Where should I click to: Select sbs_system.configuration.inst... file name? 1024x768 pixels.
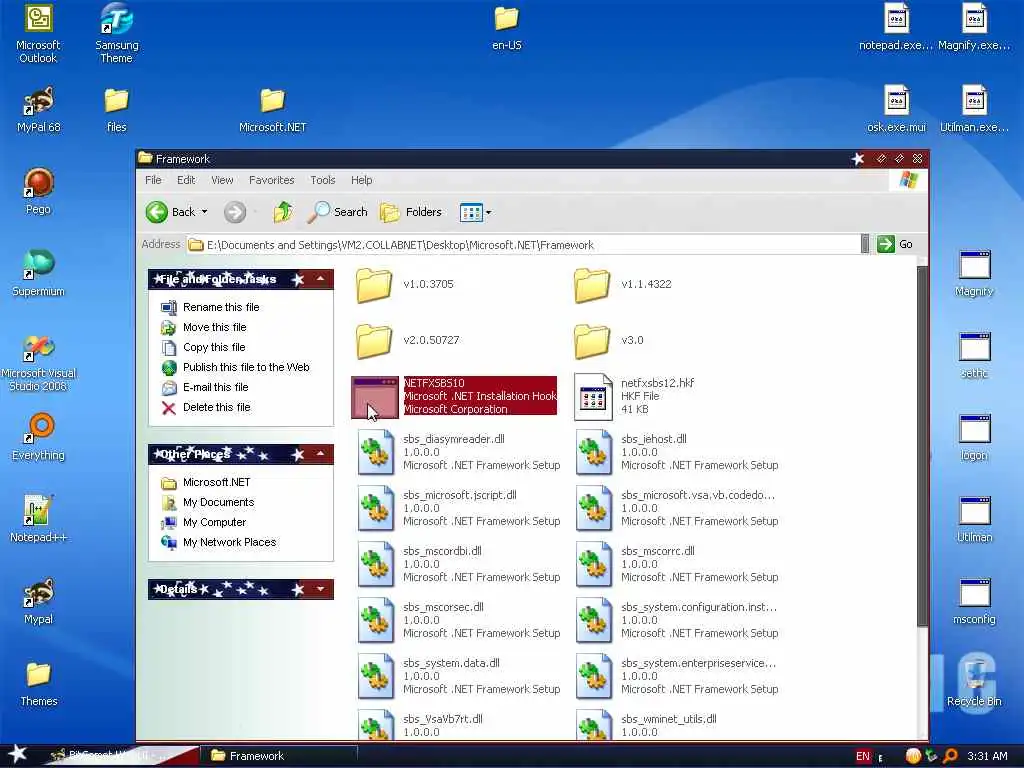point(699,607)
